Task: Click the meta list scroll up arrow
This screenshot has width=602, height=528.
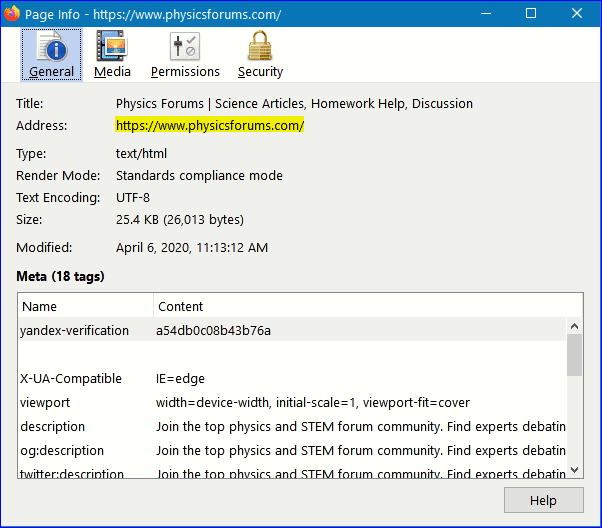Action: pyautogui.click(x=574, y=327)
